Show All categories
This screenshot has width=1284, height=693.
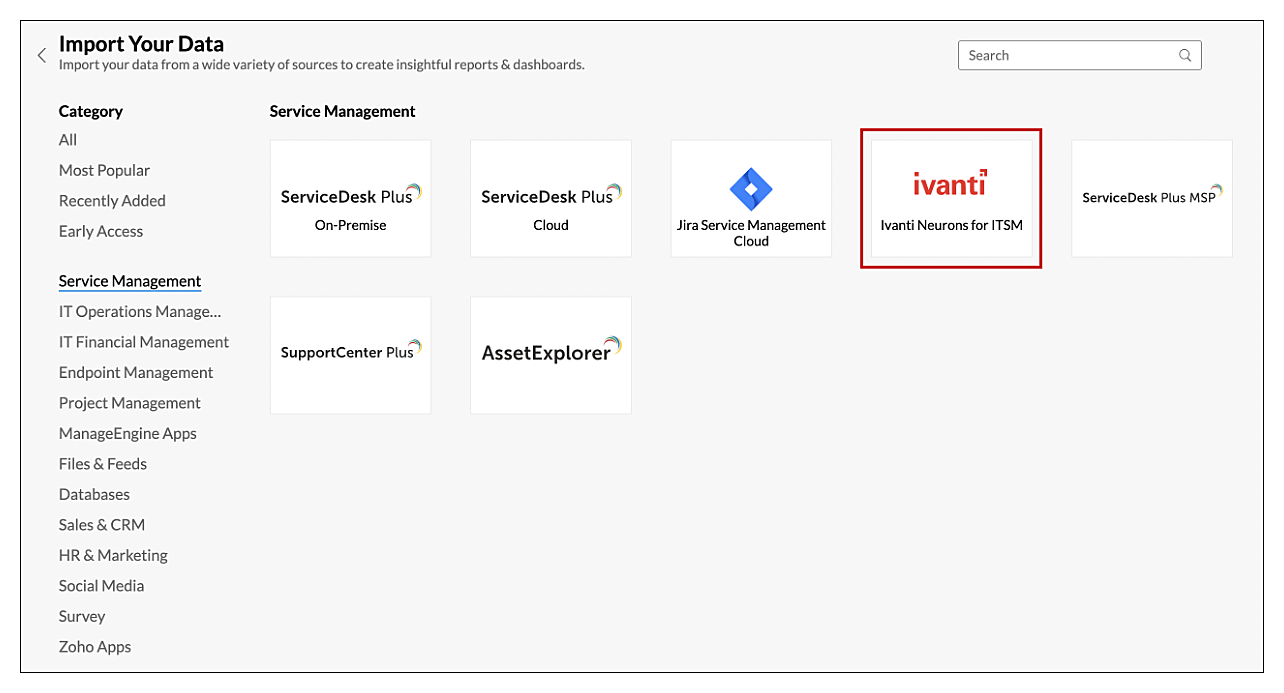68,140
